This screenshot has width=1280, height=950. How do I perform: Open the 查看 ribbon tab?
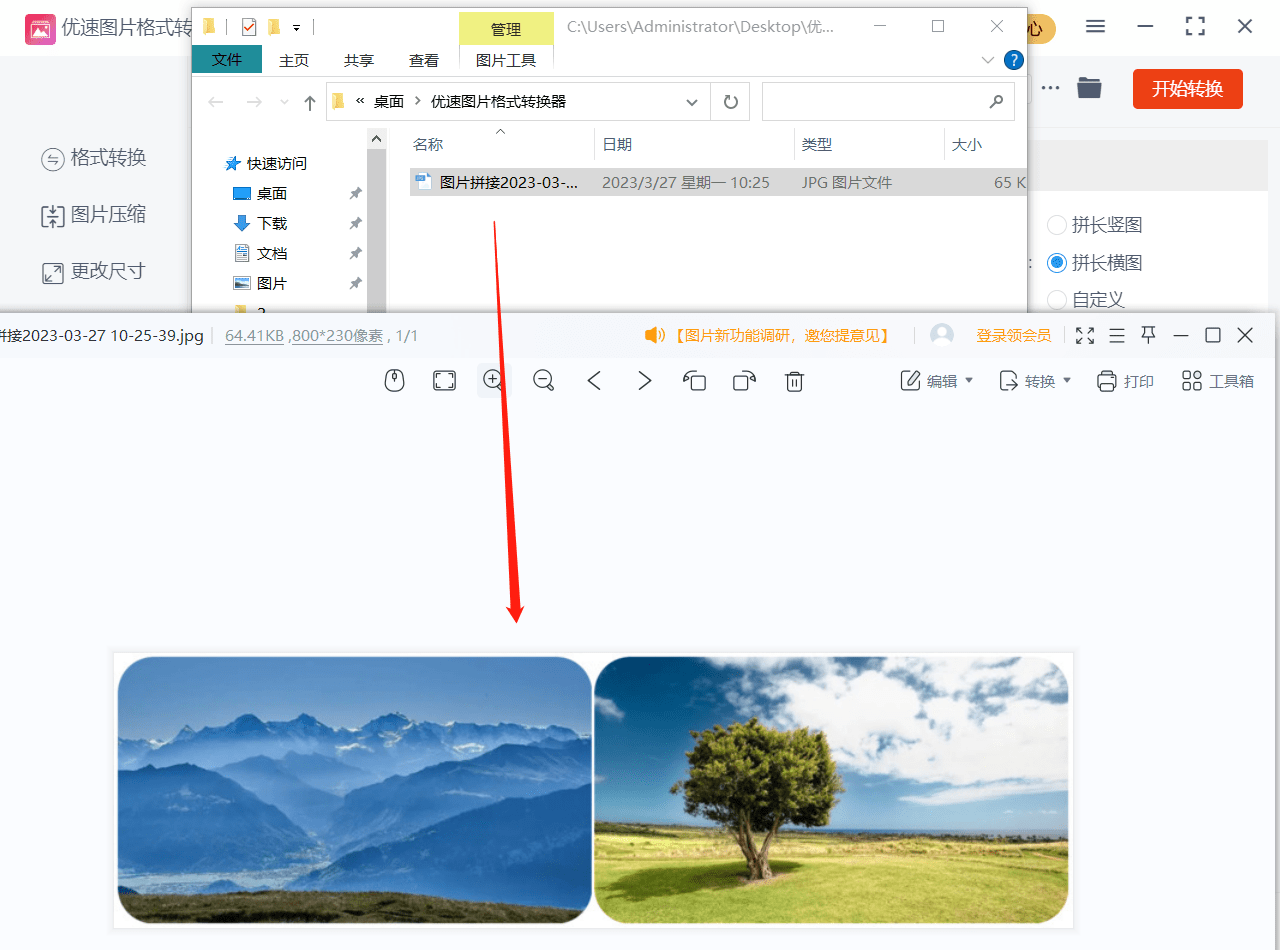click(424, 60)
